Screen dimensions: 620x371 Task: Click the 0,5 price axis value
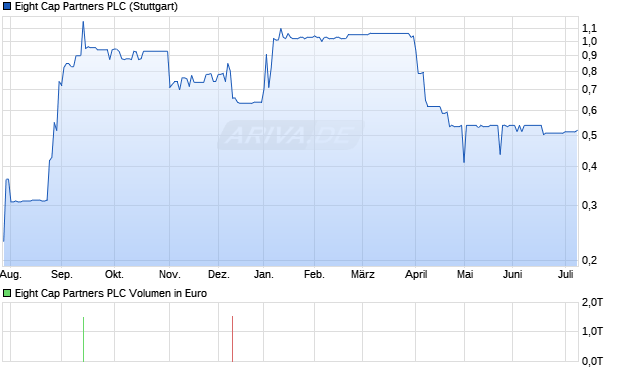[589, 135]
